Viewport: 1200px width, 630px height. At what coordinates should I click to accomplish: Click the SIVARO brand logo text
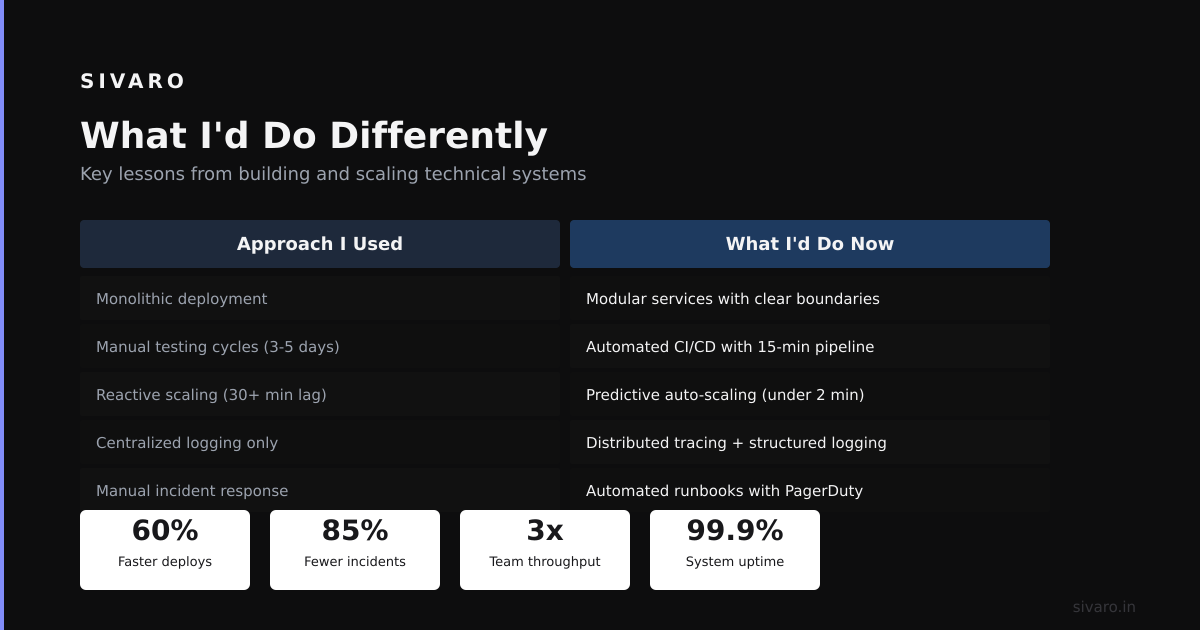tap(133, 81)
